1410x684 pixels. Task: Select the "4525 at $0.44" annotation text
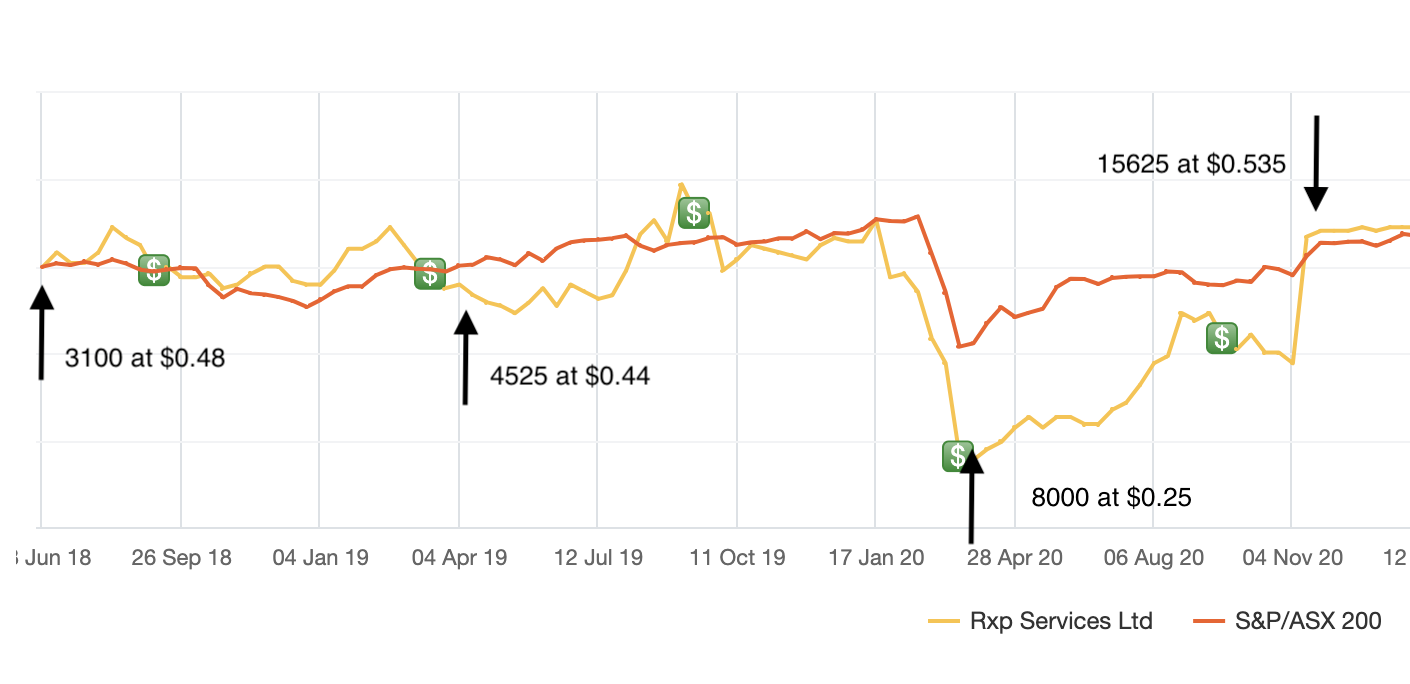pyautogui.click(x=570, y=376)
